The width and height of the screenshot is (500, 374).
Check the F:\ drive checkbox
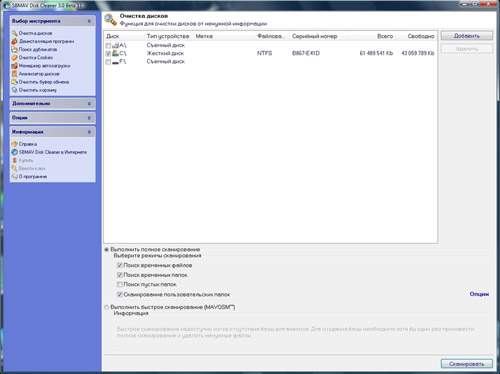point(108,62)
